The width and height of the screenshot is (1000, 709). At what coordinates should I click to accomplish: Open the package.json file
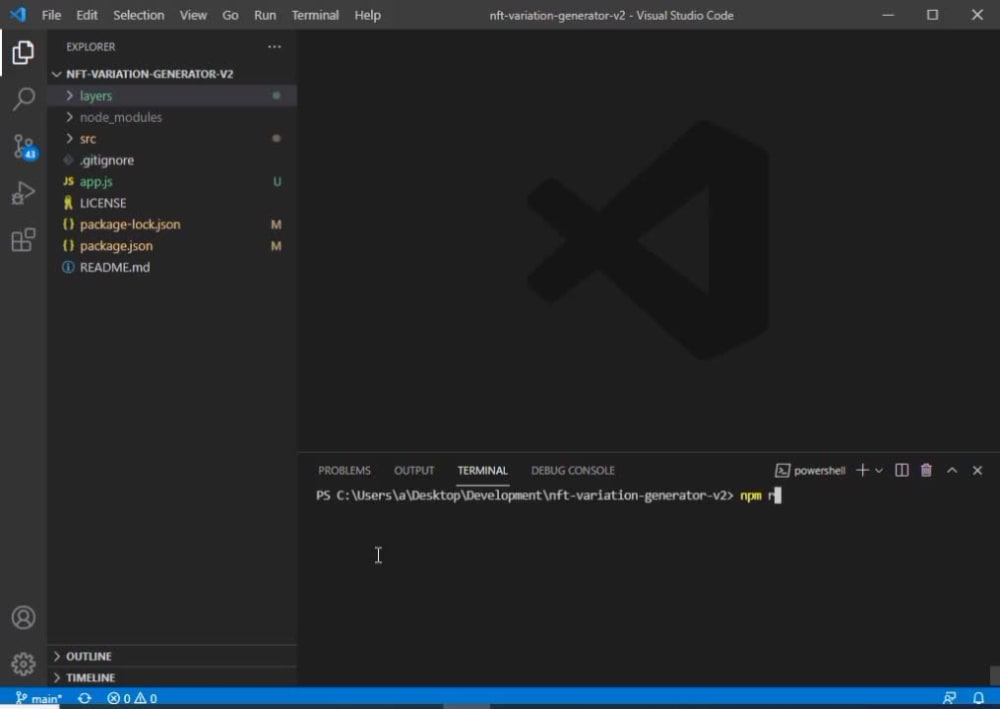point(172,245)
